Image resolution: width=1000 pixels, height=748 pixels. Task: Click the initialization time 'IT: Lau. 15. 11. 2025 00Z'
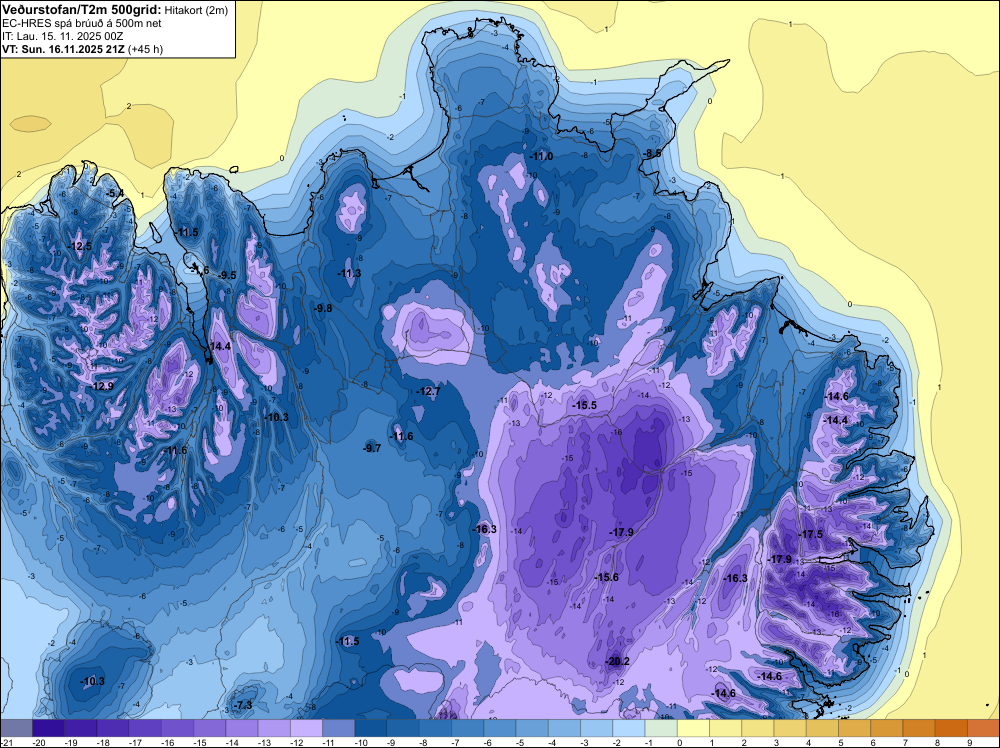pos(62,36)
